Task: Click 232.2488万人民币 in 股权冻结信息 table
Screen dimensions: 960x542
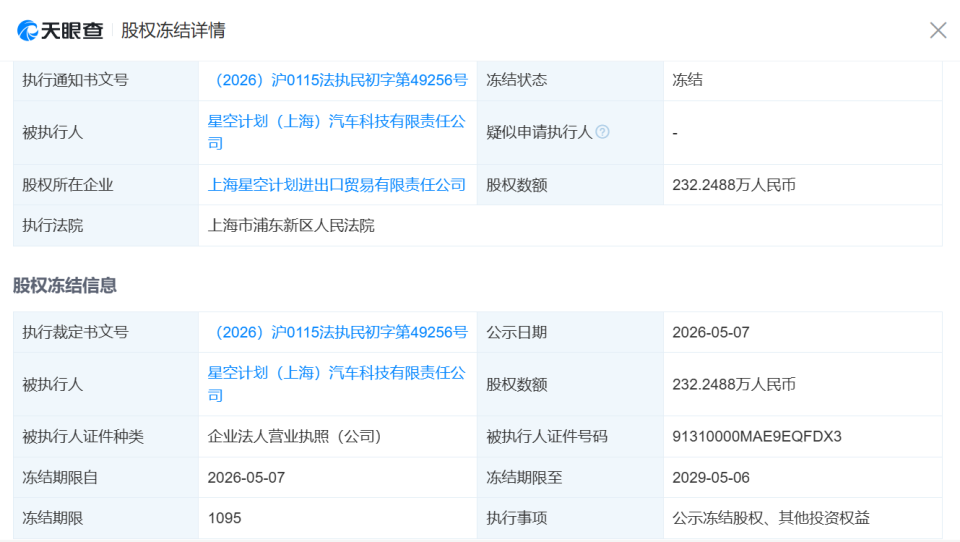Action: [734, 385]
